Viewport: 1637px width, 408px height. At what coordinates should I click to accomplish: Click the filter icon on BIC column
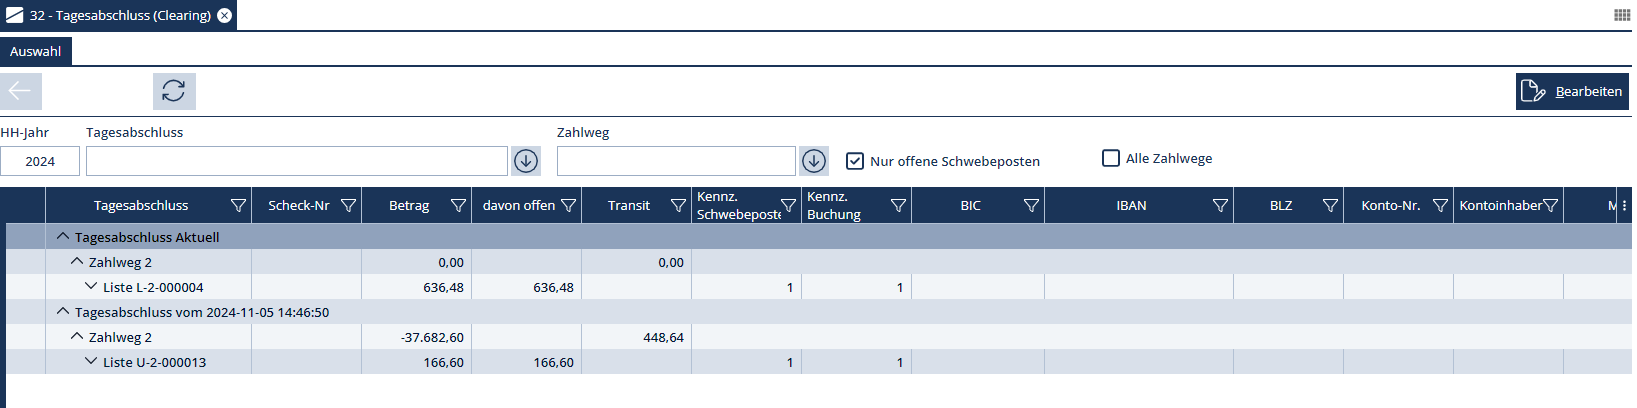click(x=1031, y=206)
